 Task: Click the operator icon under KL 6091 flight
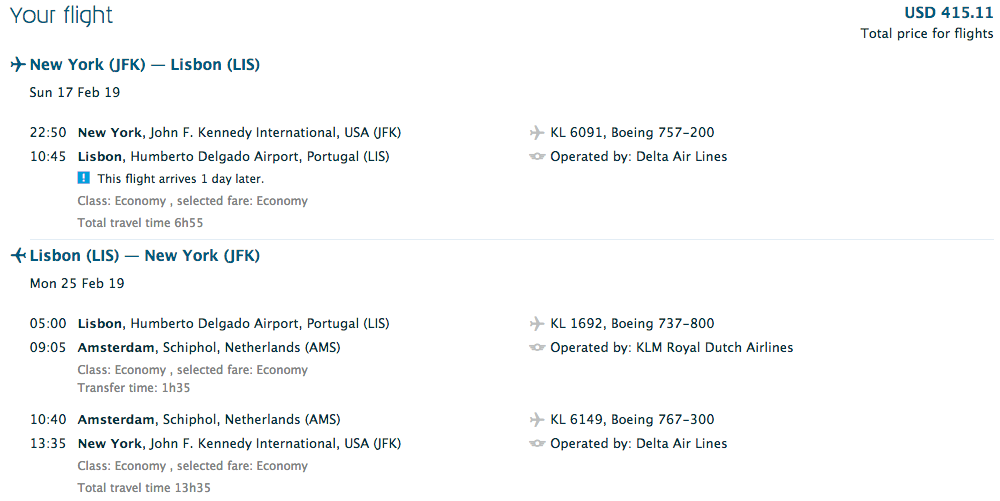(537, 157)
